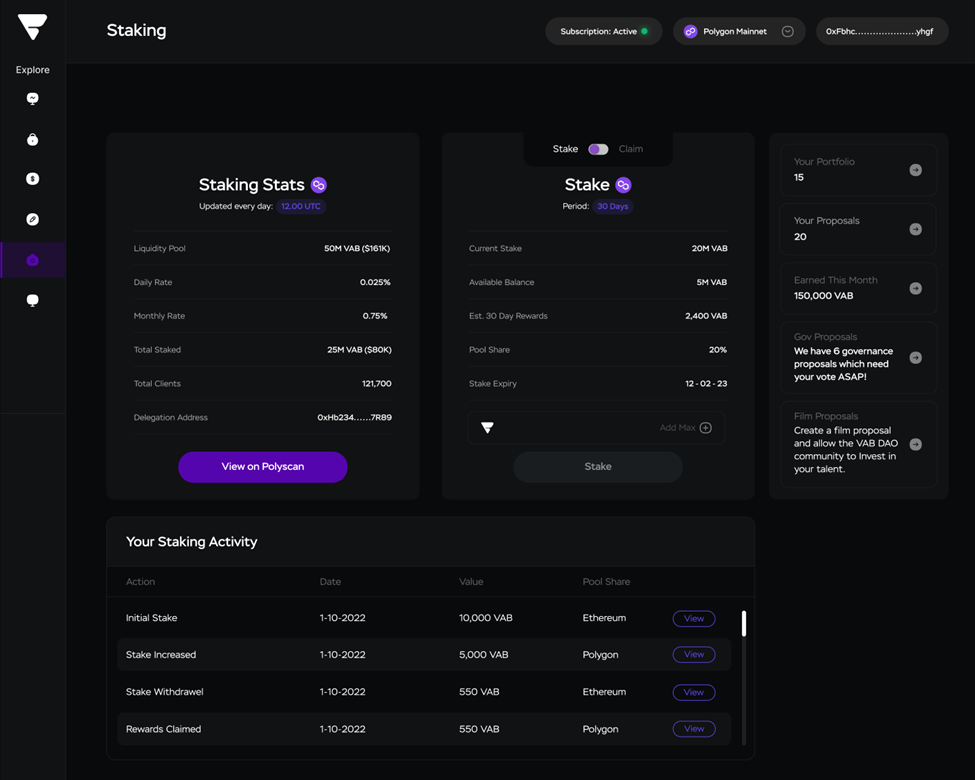Open the chart monitor sidebar icon
The image size is (975, 780).
pyautogui.click(x=32, y=99)
